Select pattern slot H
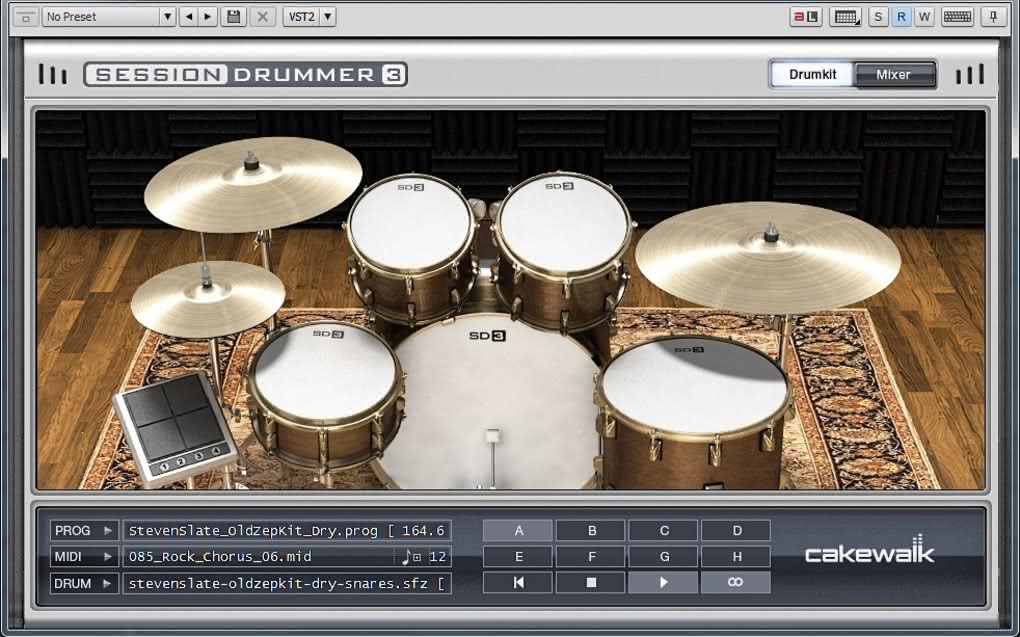This screenshot has width=1020, height=637. [735, 556]
